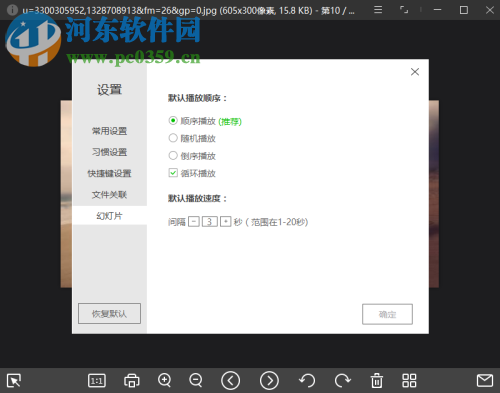The height and width of the screenshot is (393, 500).
Task: Select 随机播放 radio option
Action: click(173, 138)
